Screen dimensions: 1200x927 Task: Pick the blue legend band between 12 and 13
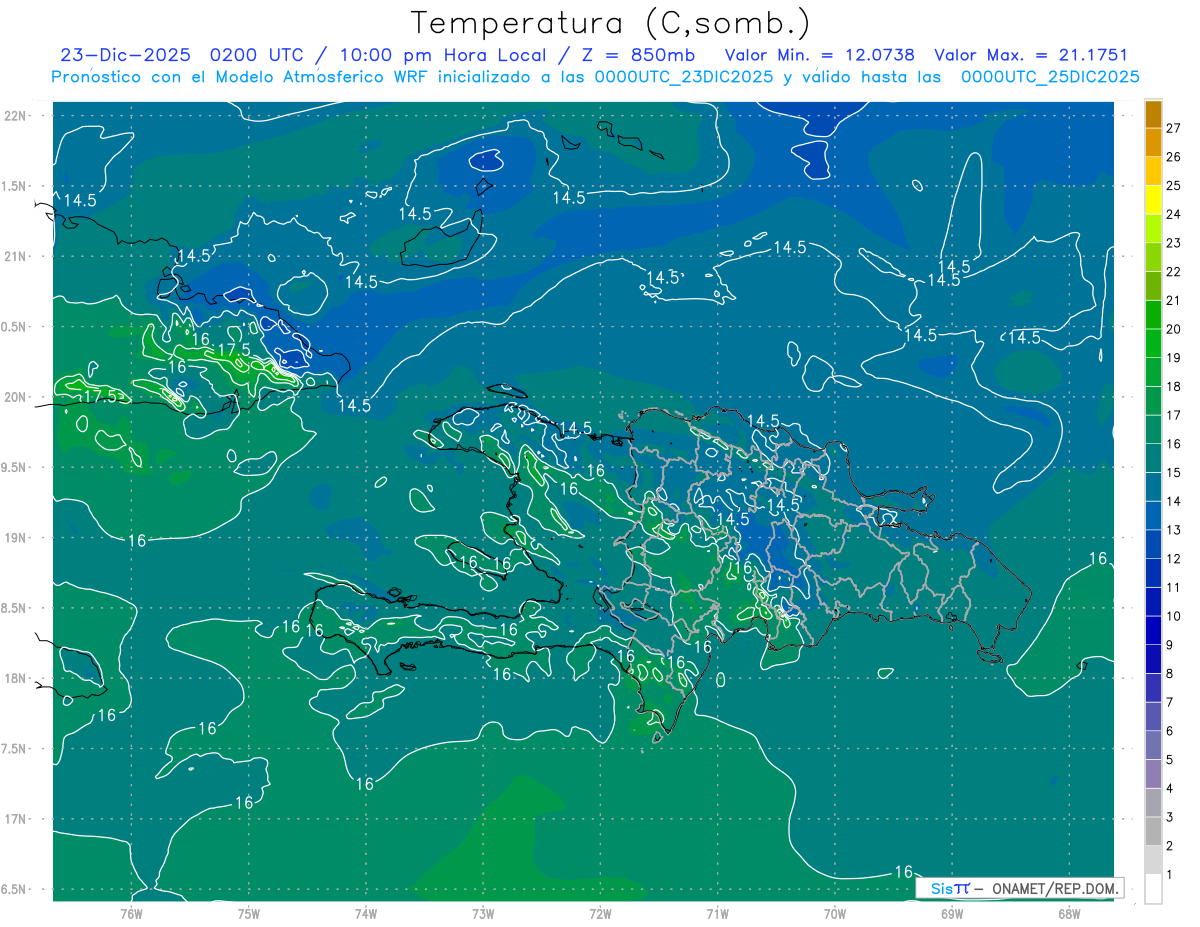(x=1153, y=544)
